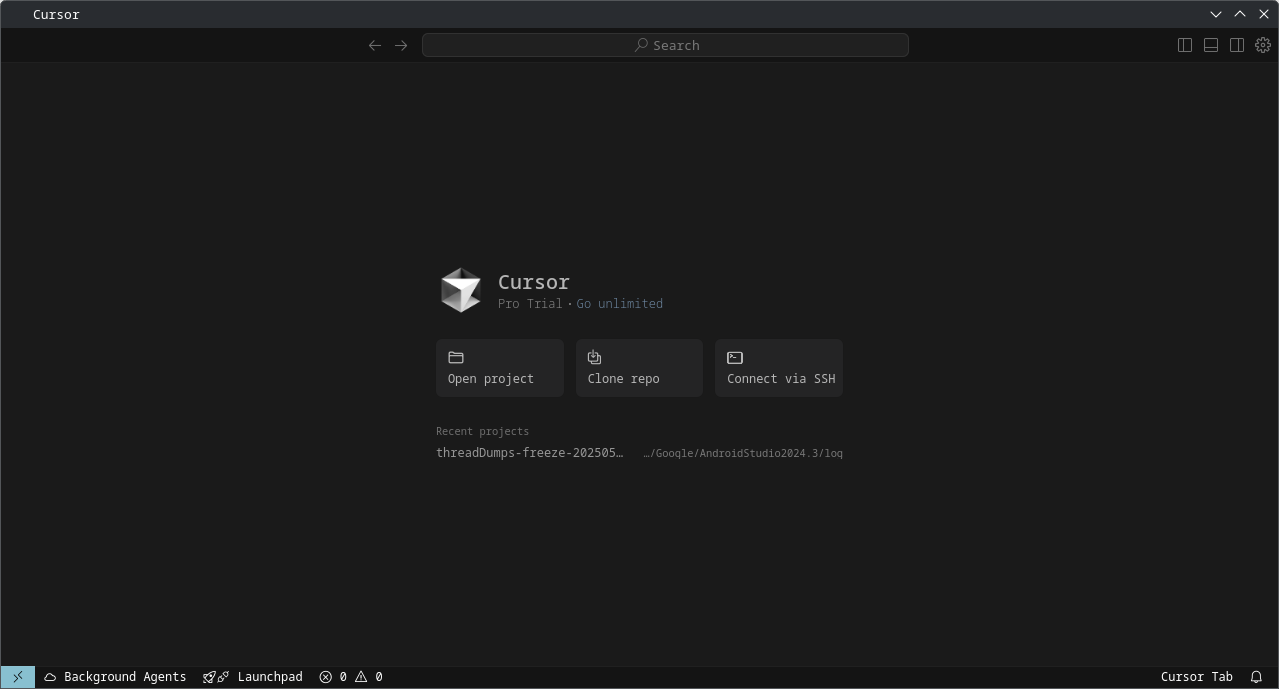The width and height of the screenshot is (1279, 689).
Task: Open the remote window indicator in status bar
Action: tap(18, 677)
